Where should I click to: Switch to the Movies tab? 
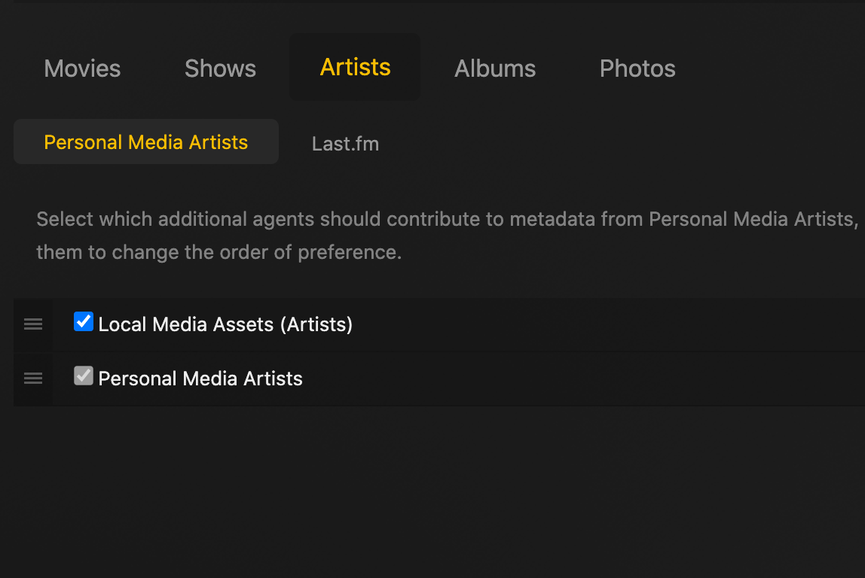[x=82, y=68]
